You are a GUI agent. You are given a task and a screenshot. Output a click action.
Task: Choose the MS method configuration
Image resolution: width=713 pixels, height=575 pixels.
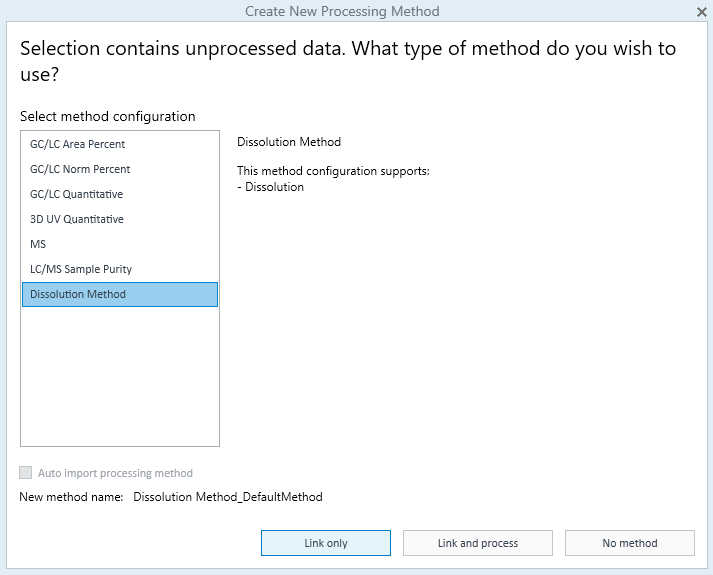tap(38, 244)
